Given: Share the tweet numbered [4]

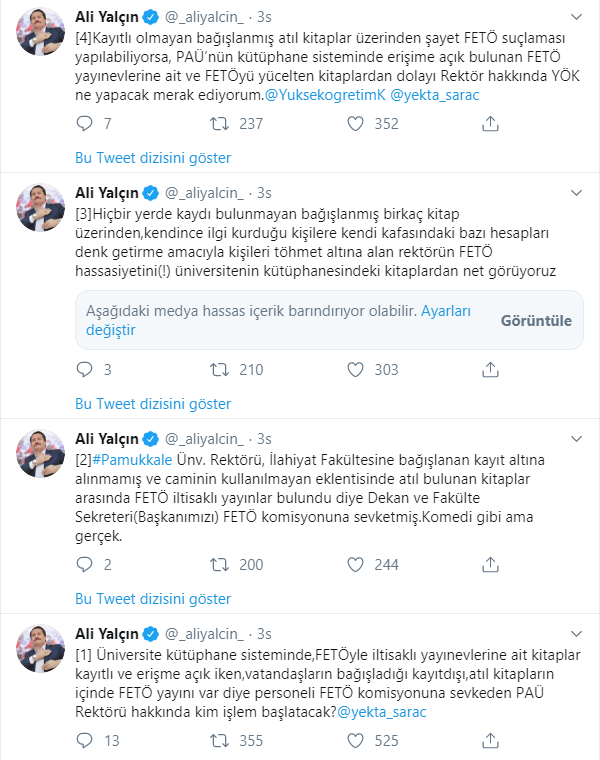Looking at the screenshot, I should tap(490, 124).
